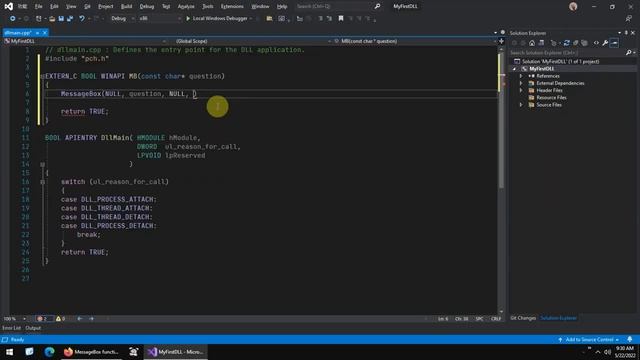Click the Search (Ctrl+Q) box

[334, 6]
